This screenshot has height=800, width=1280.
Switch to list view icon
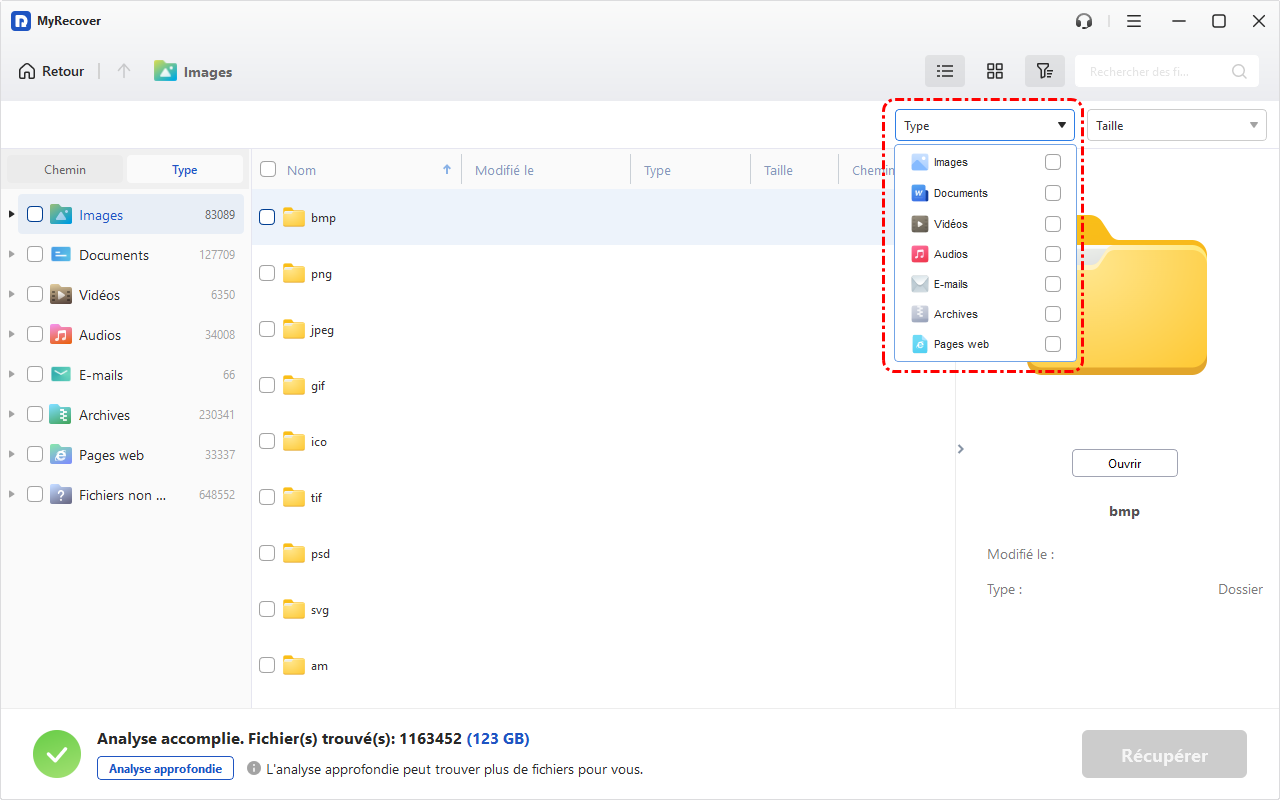[945, 71]
